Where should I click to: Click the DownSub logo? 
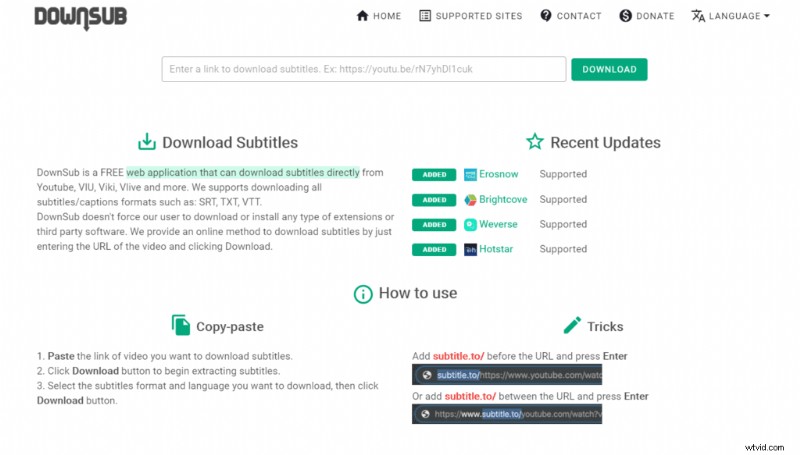point(81,17)
